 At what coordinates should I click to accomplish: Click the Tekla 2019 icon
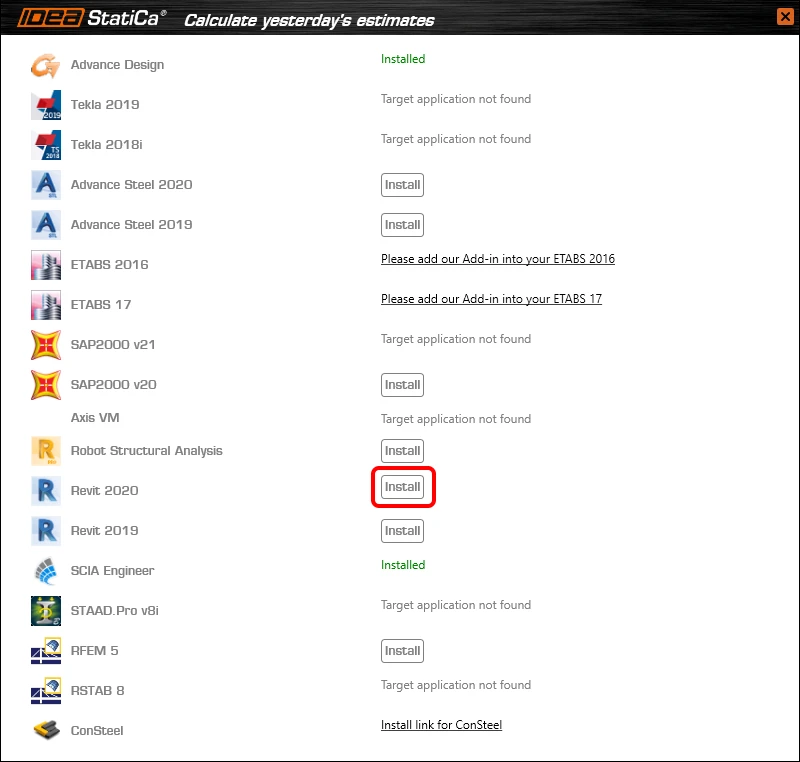[46, 105]
